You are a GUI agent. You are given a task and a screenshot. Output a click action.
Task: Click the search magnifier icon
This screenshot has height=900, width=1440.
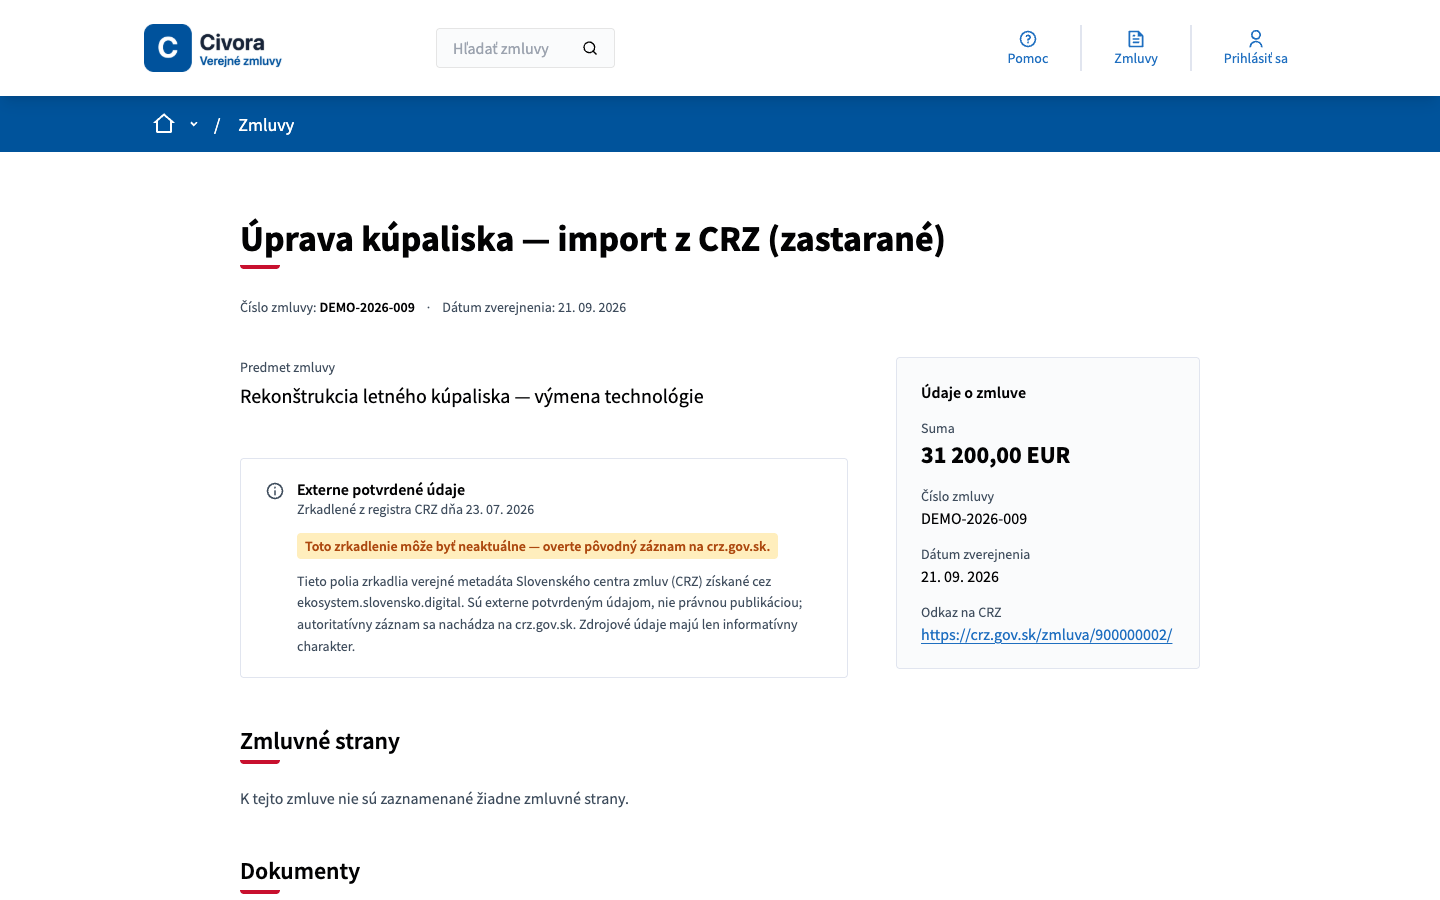[590, 48]
